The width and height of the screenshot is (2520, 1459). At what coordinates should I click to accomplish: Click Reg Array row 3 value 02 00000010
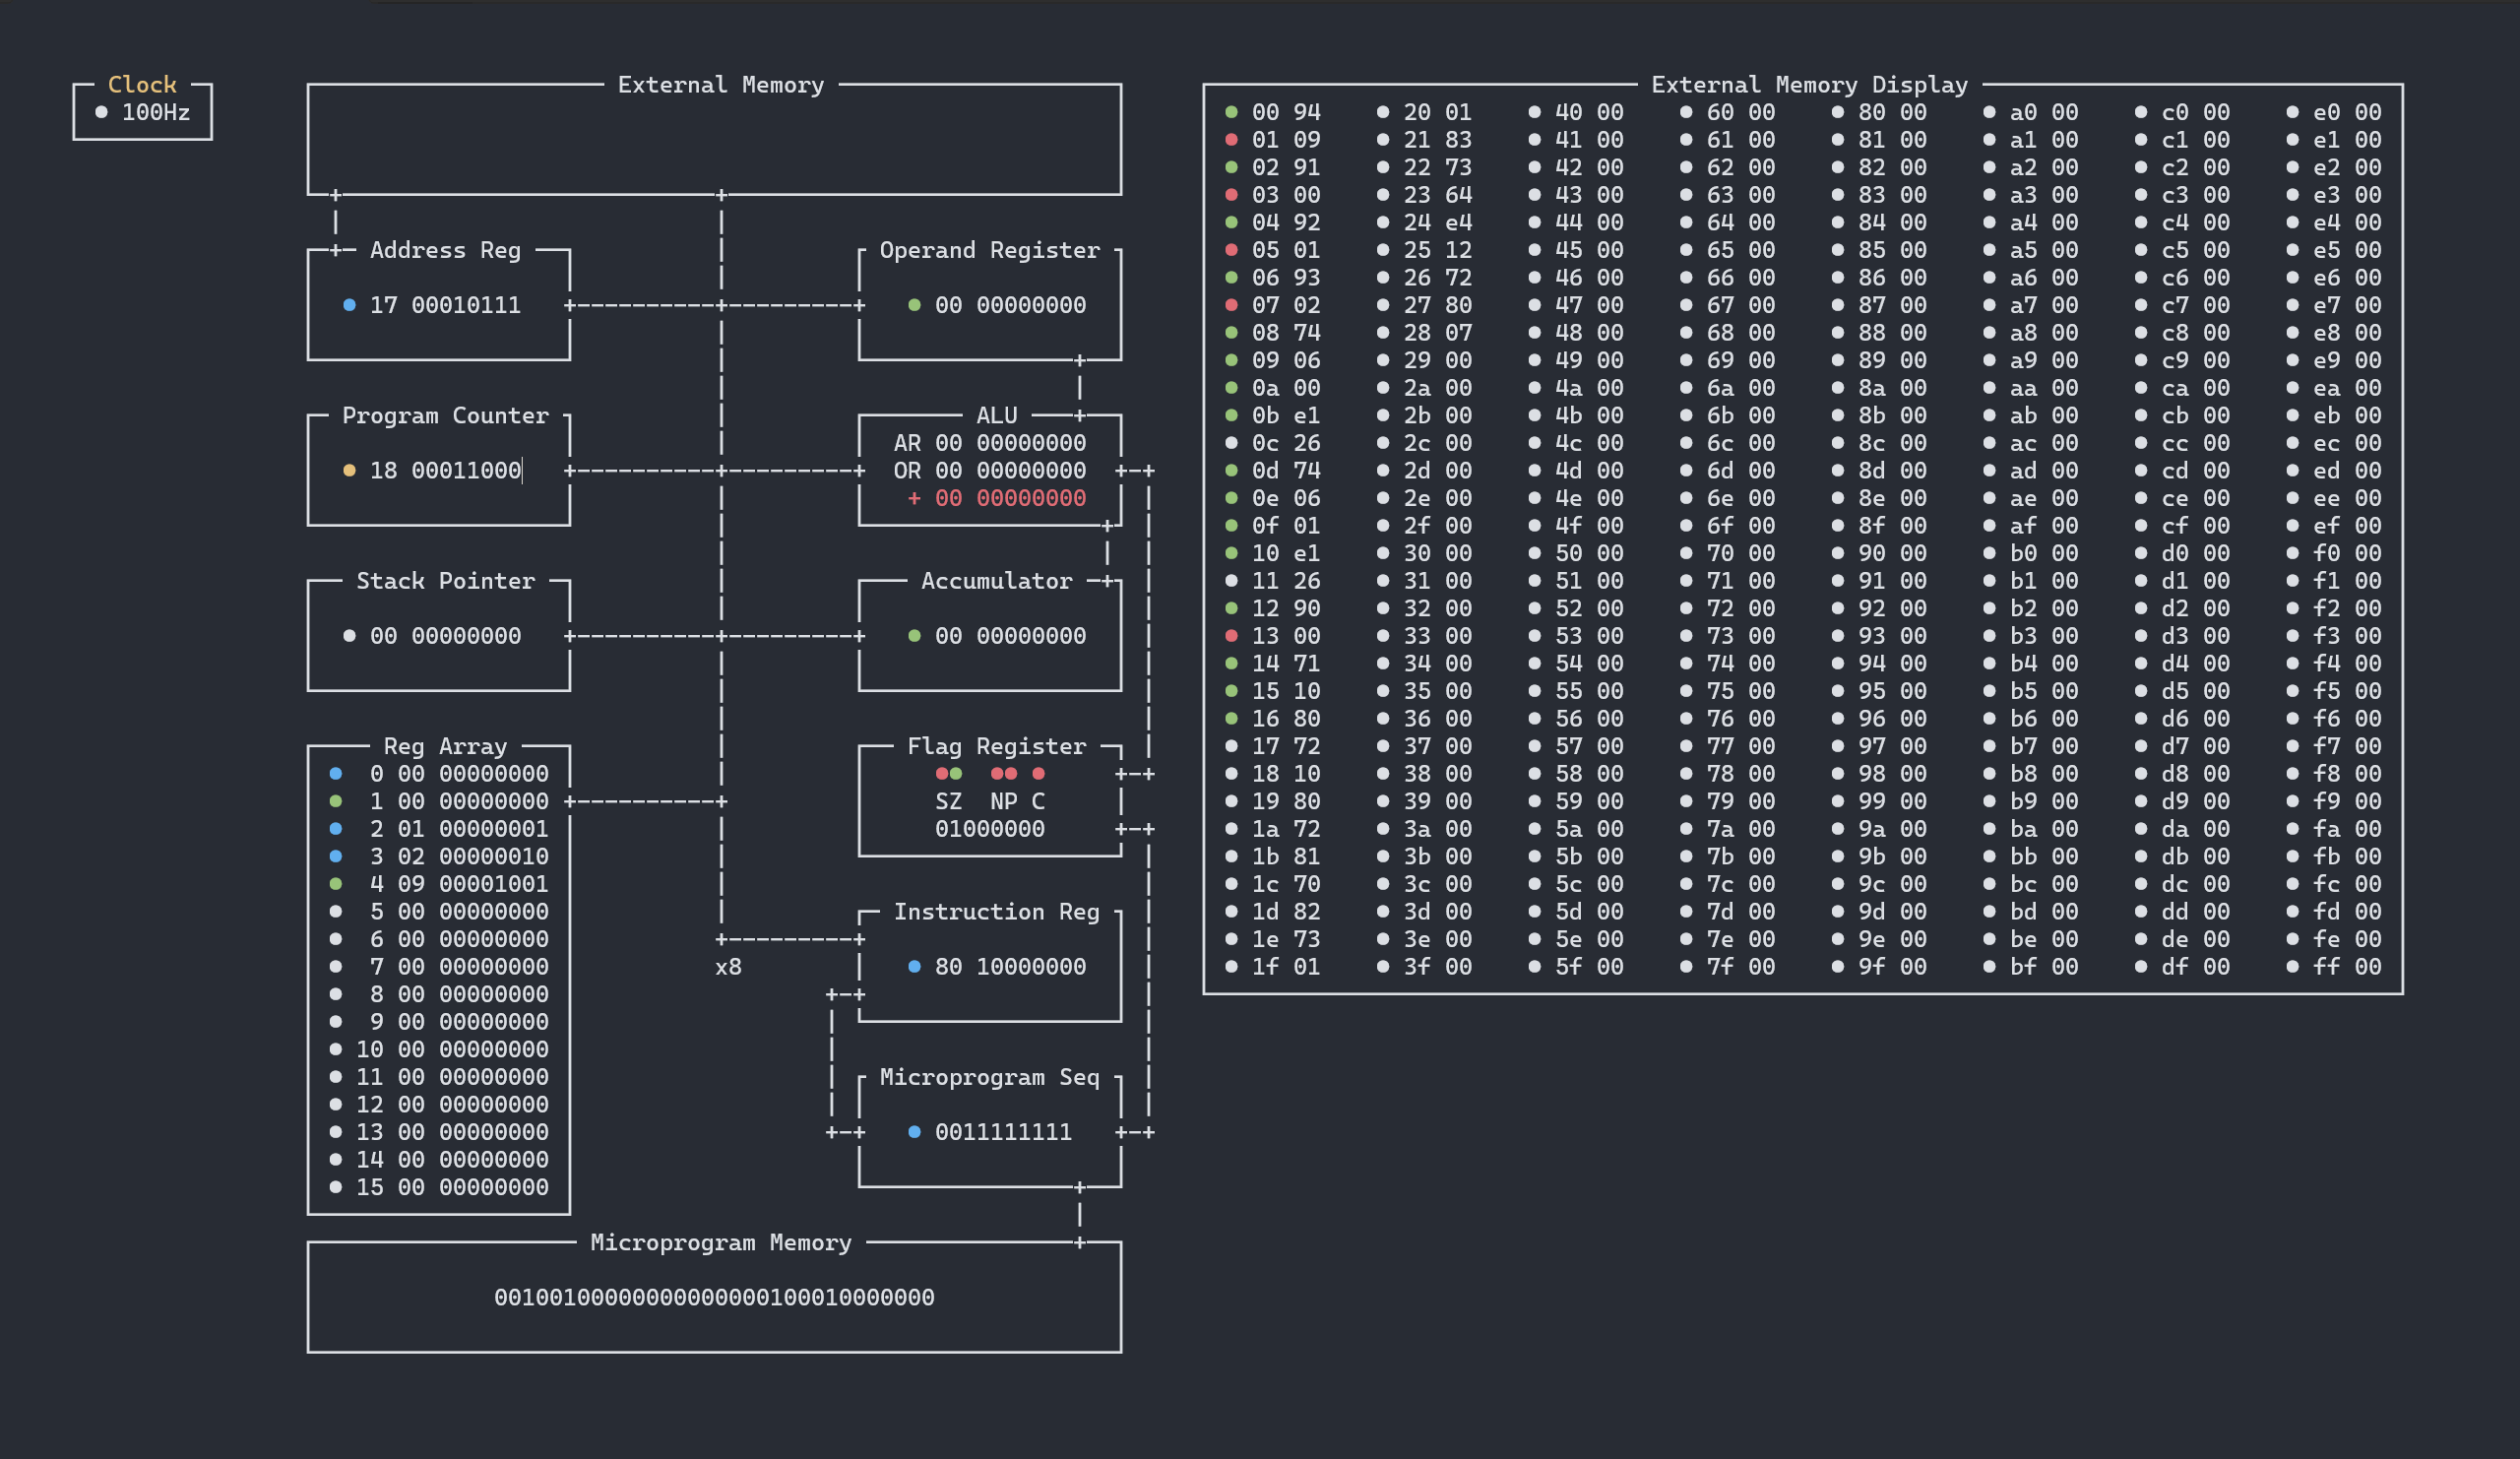(473, 857)
